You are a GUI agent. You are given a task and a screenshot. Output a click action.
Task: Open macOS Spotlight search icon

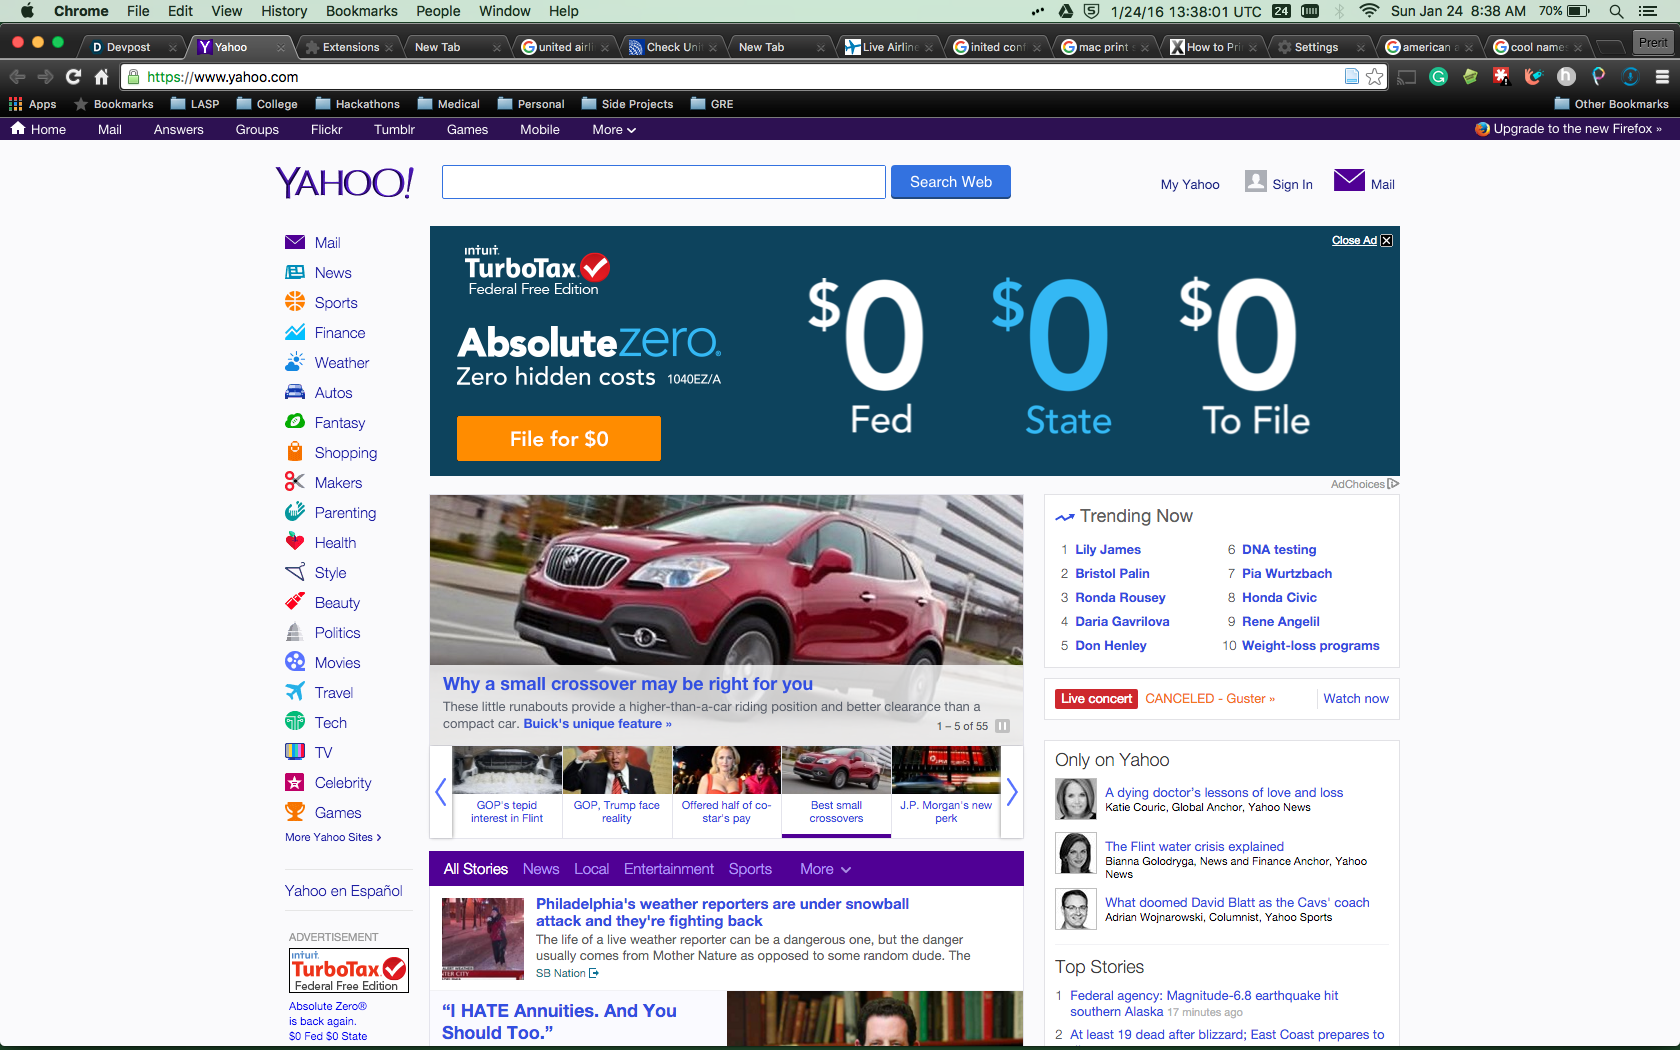pyautogui.click(x=1616, y=11)
